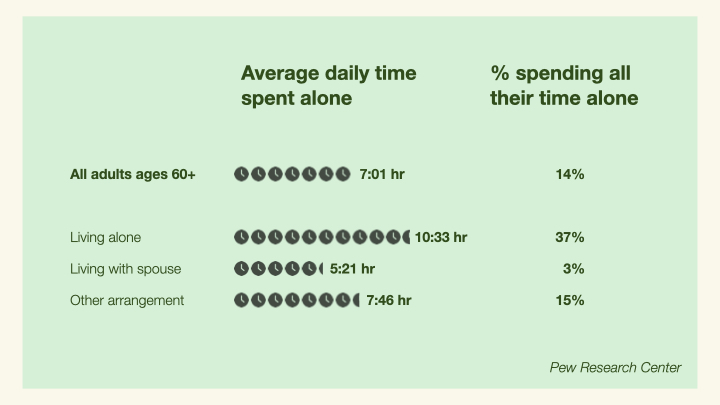This screenshot has height=405, width=720.
Task: Click partial clock icon beside 7:46 hr
Action: 356,300
